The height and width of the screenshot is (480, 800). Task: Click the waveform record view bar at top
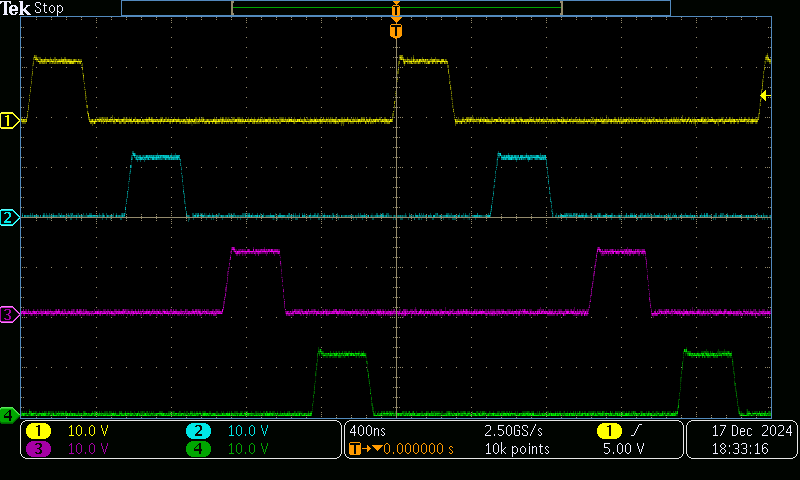coord(396,8)
